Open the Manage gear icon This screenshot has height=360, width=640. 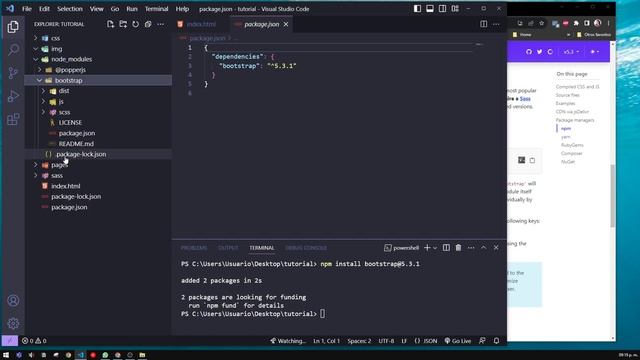tap(13, 323)
